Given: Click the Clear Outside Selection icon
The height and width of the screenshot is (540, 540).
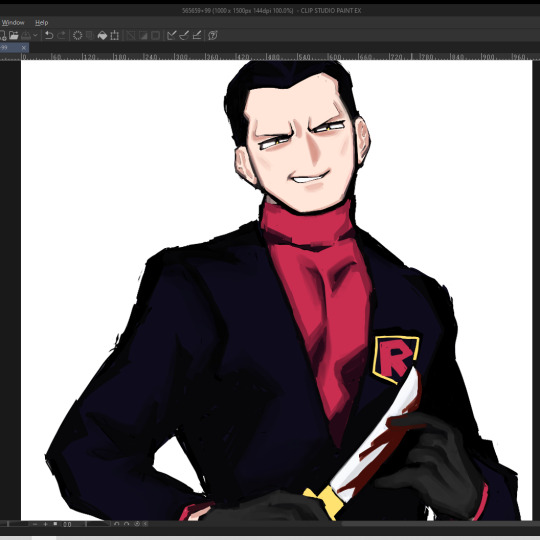Looking at the screenshot, I should [x=90, y=35].
